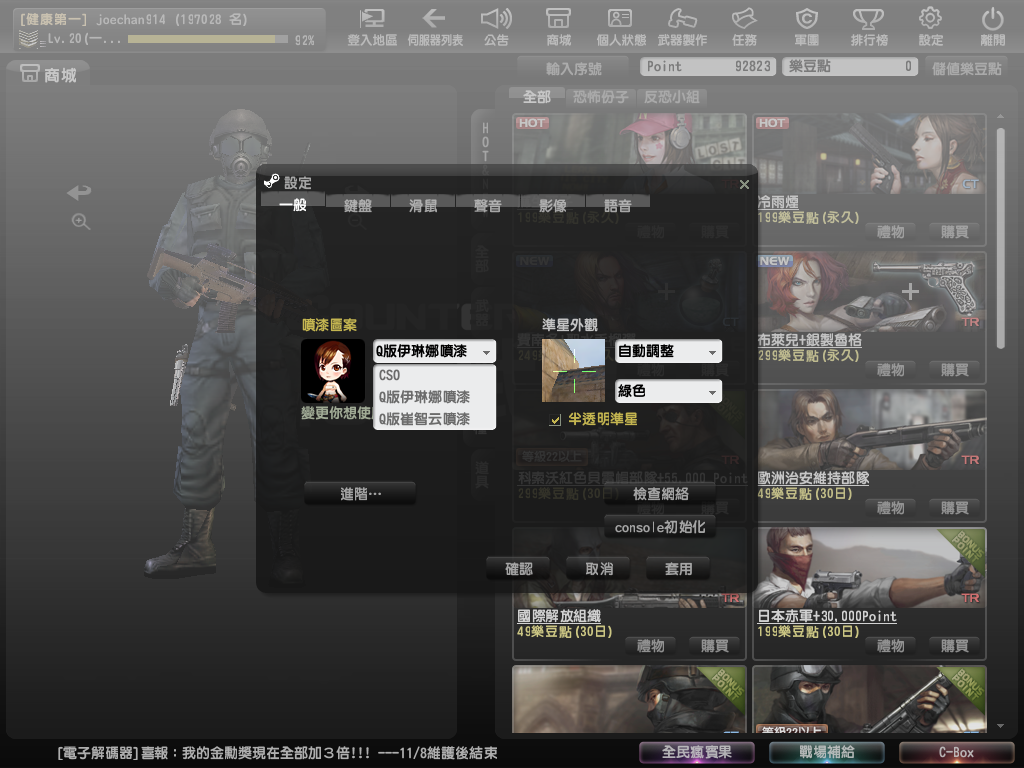1024x768 pixels.
Task: Click the 戰場補給 bottom button
Action: (827, 752)
